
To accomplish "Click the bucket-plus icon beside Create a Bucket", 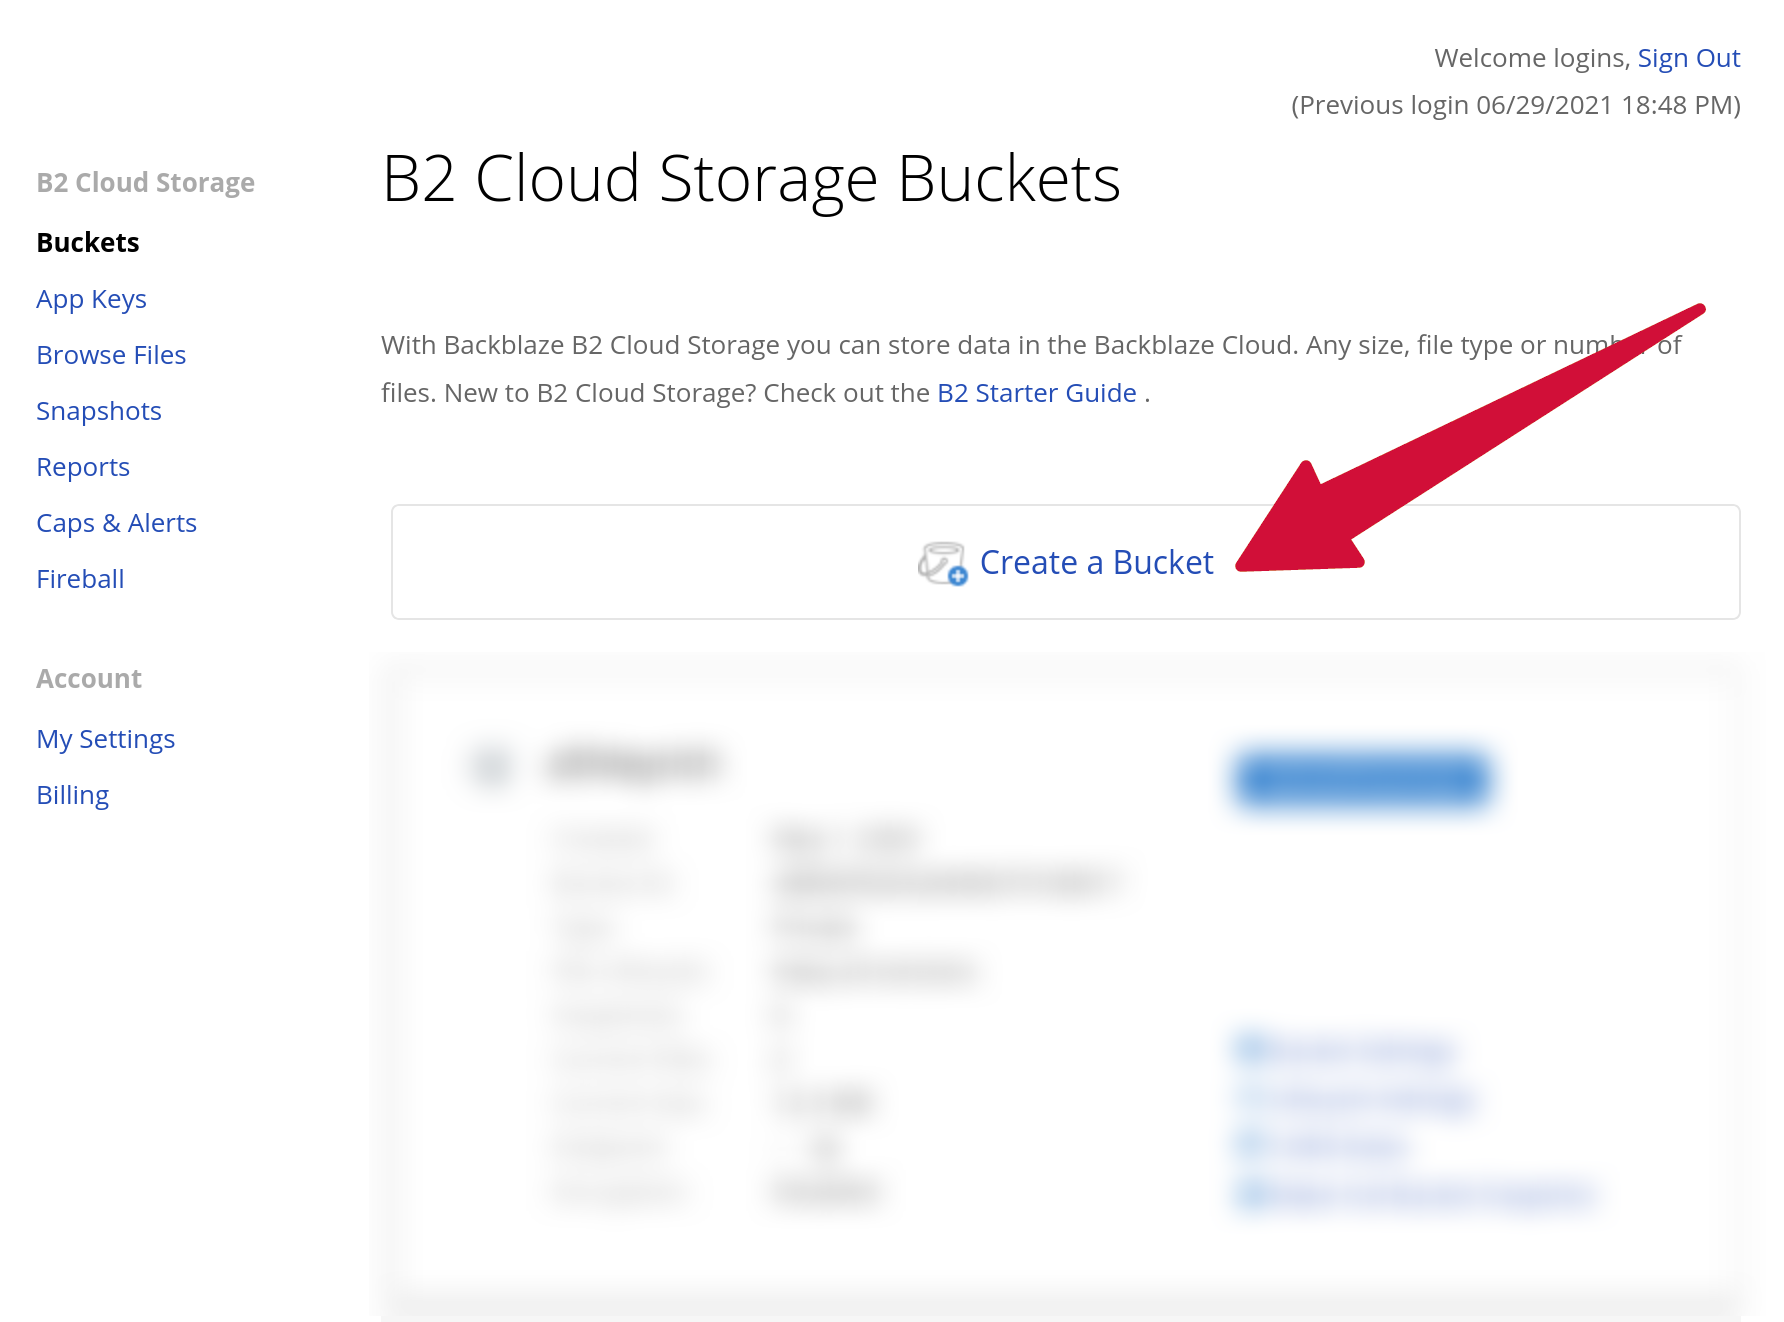I will (x=943, y=564).
